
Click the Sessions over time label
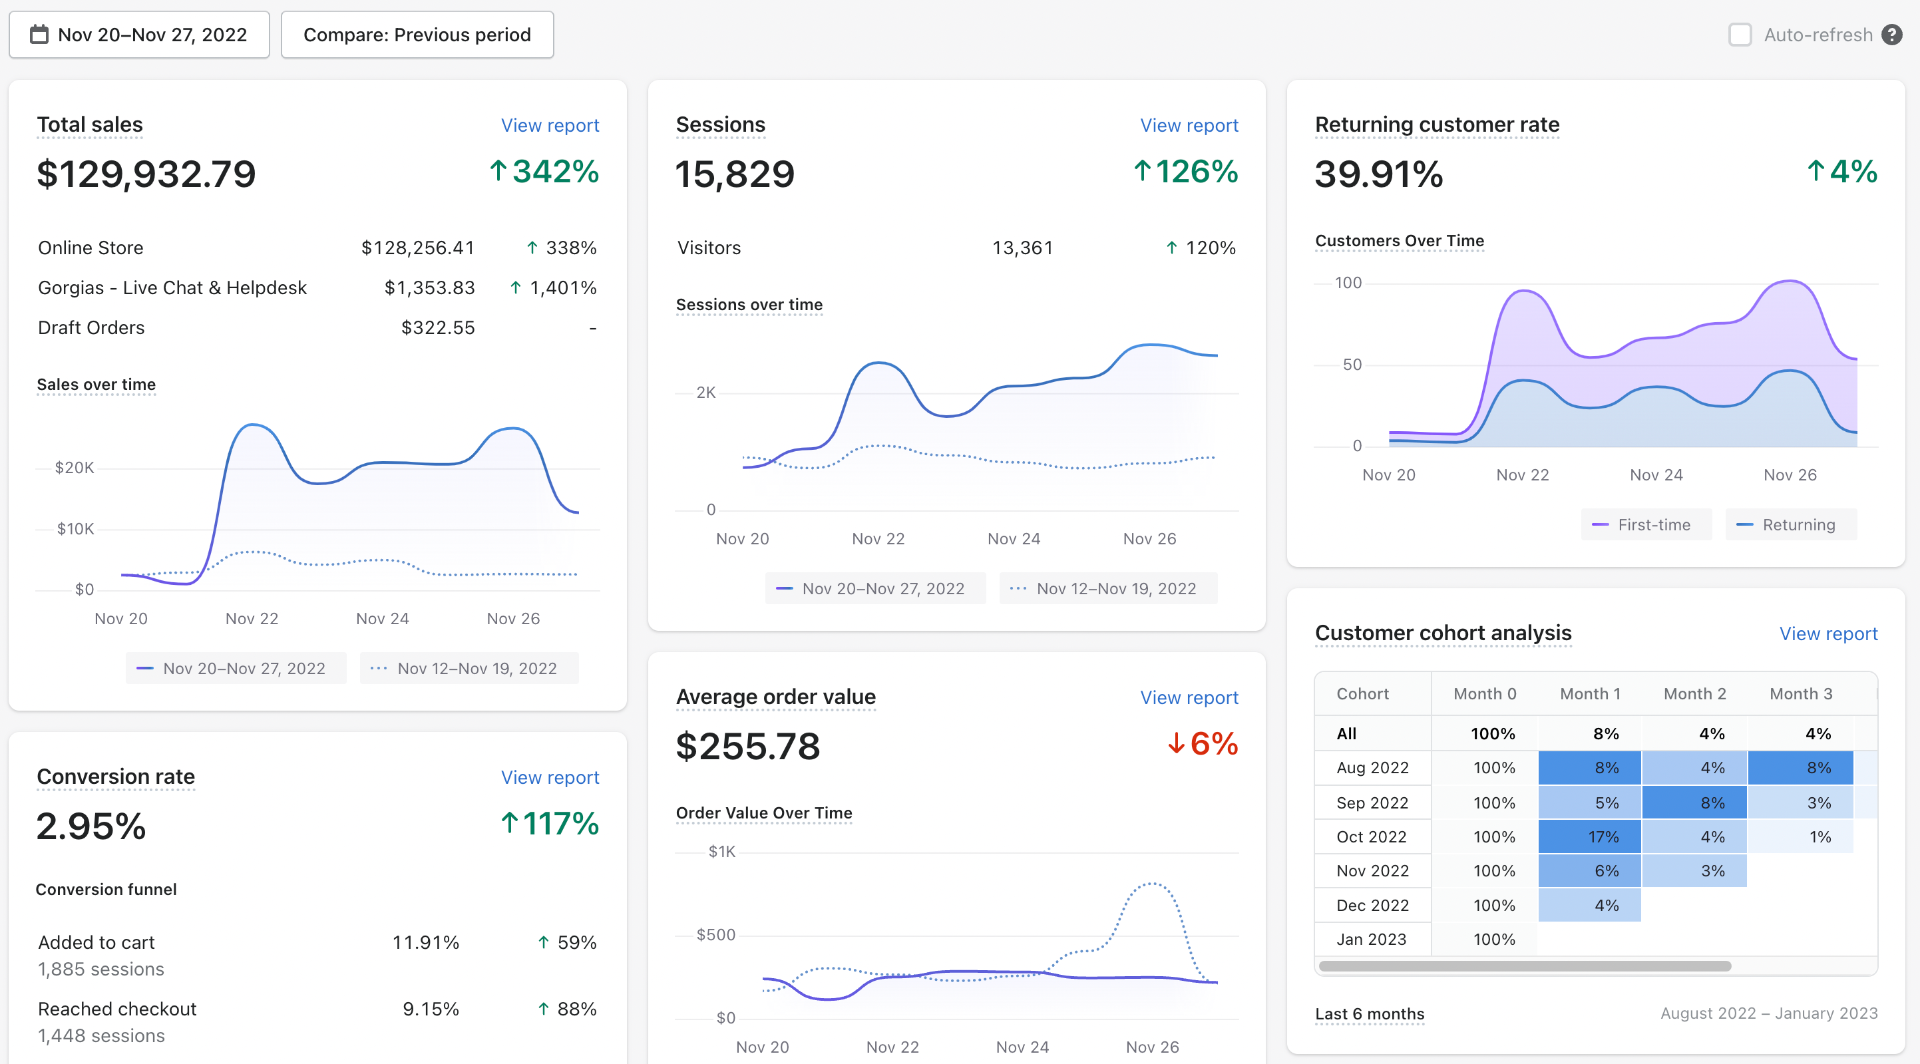749,305
